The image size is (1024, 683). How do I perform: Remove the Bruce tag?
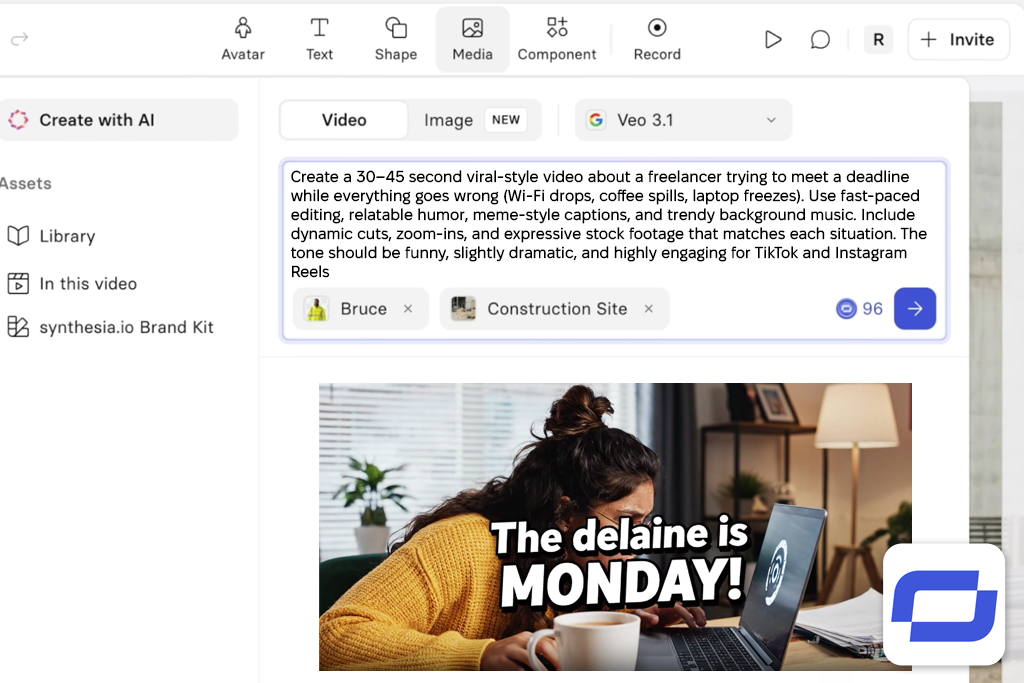click(x=408, y=309)
